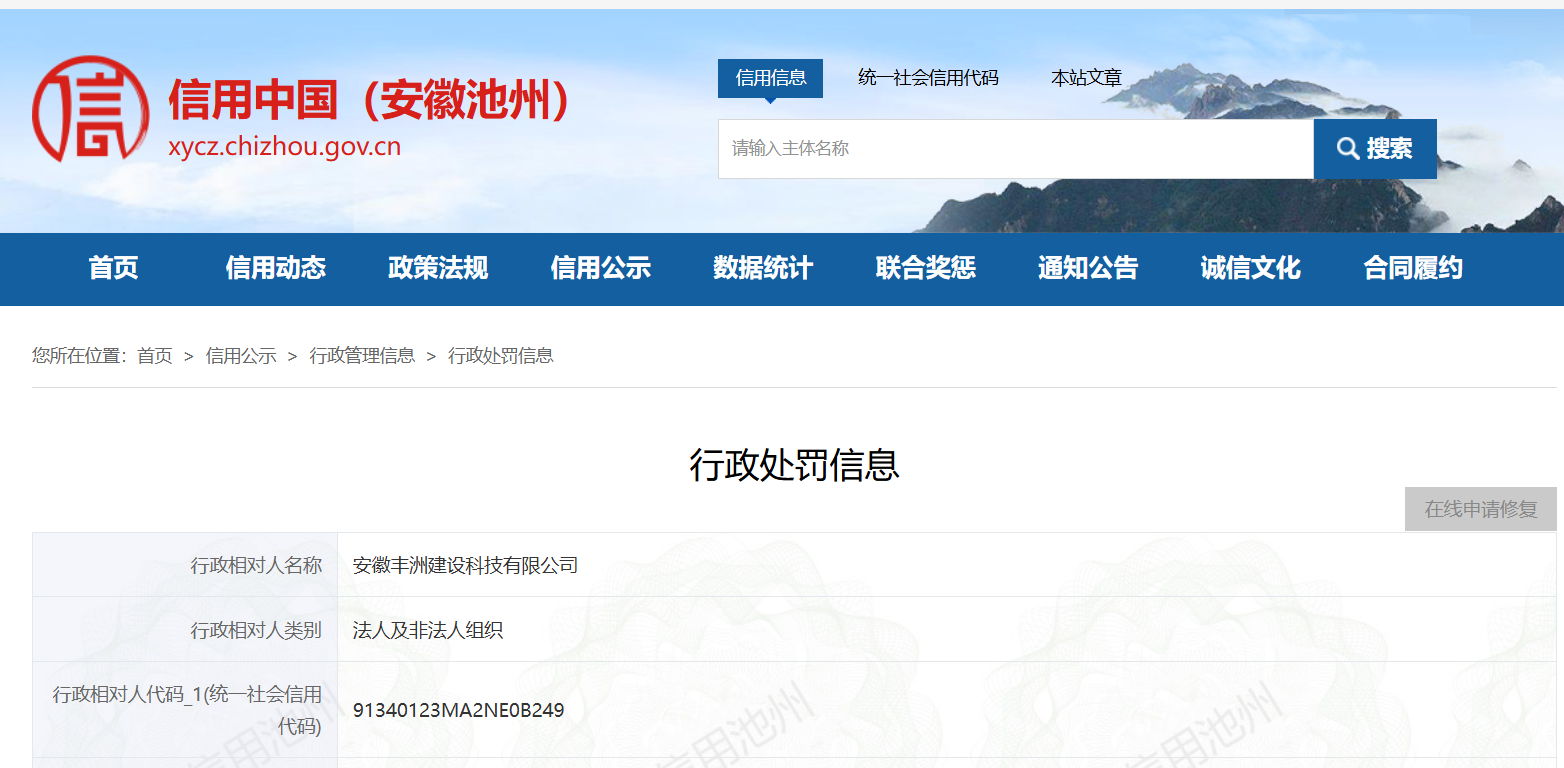Viewport: 1564px width, 768px height.
Task: Open 诚信文化 from the navigation bar
Action: 1250,268
